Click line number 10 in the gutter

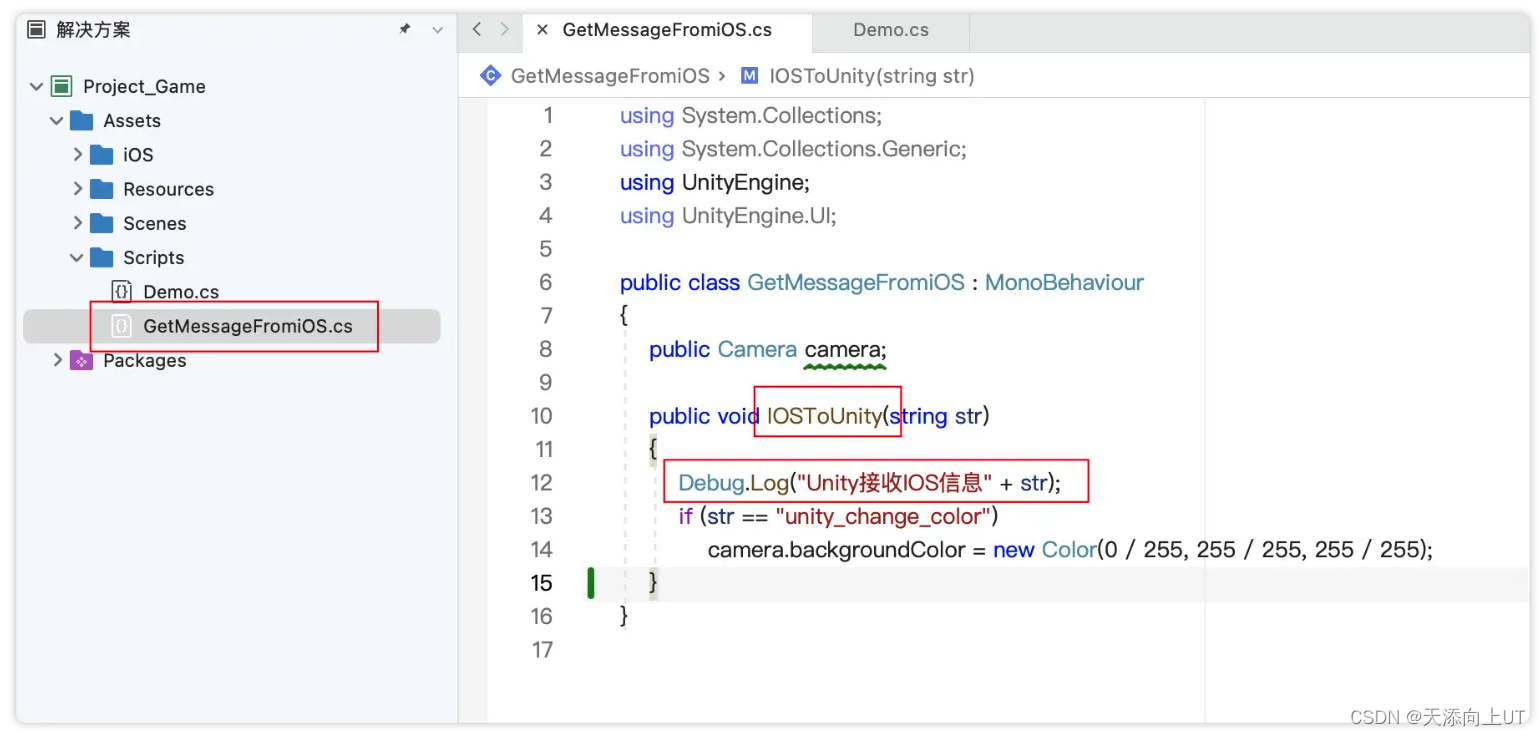click(541, 416)
